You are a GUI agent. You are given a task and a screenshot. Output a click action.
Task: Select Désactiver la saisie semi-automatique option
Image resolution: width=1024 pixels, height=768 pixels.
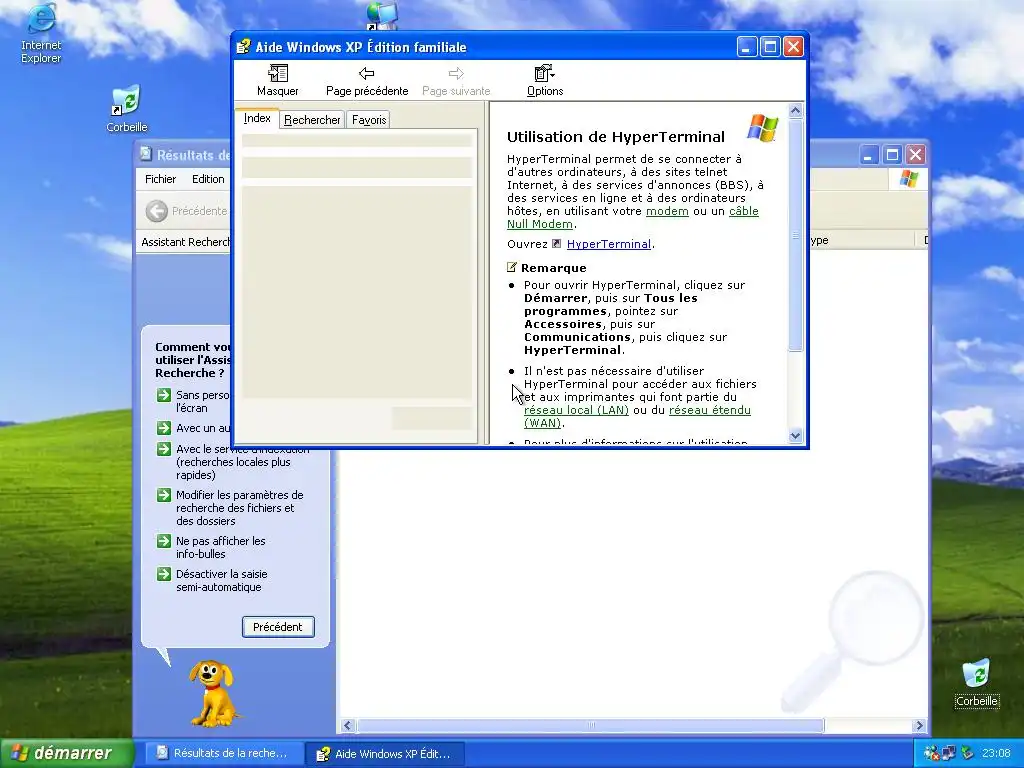click(221, 581)
